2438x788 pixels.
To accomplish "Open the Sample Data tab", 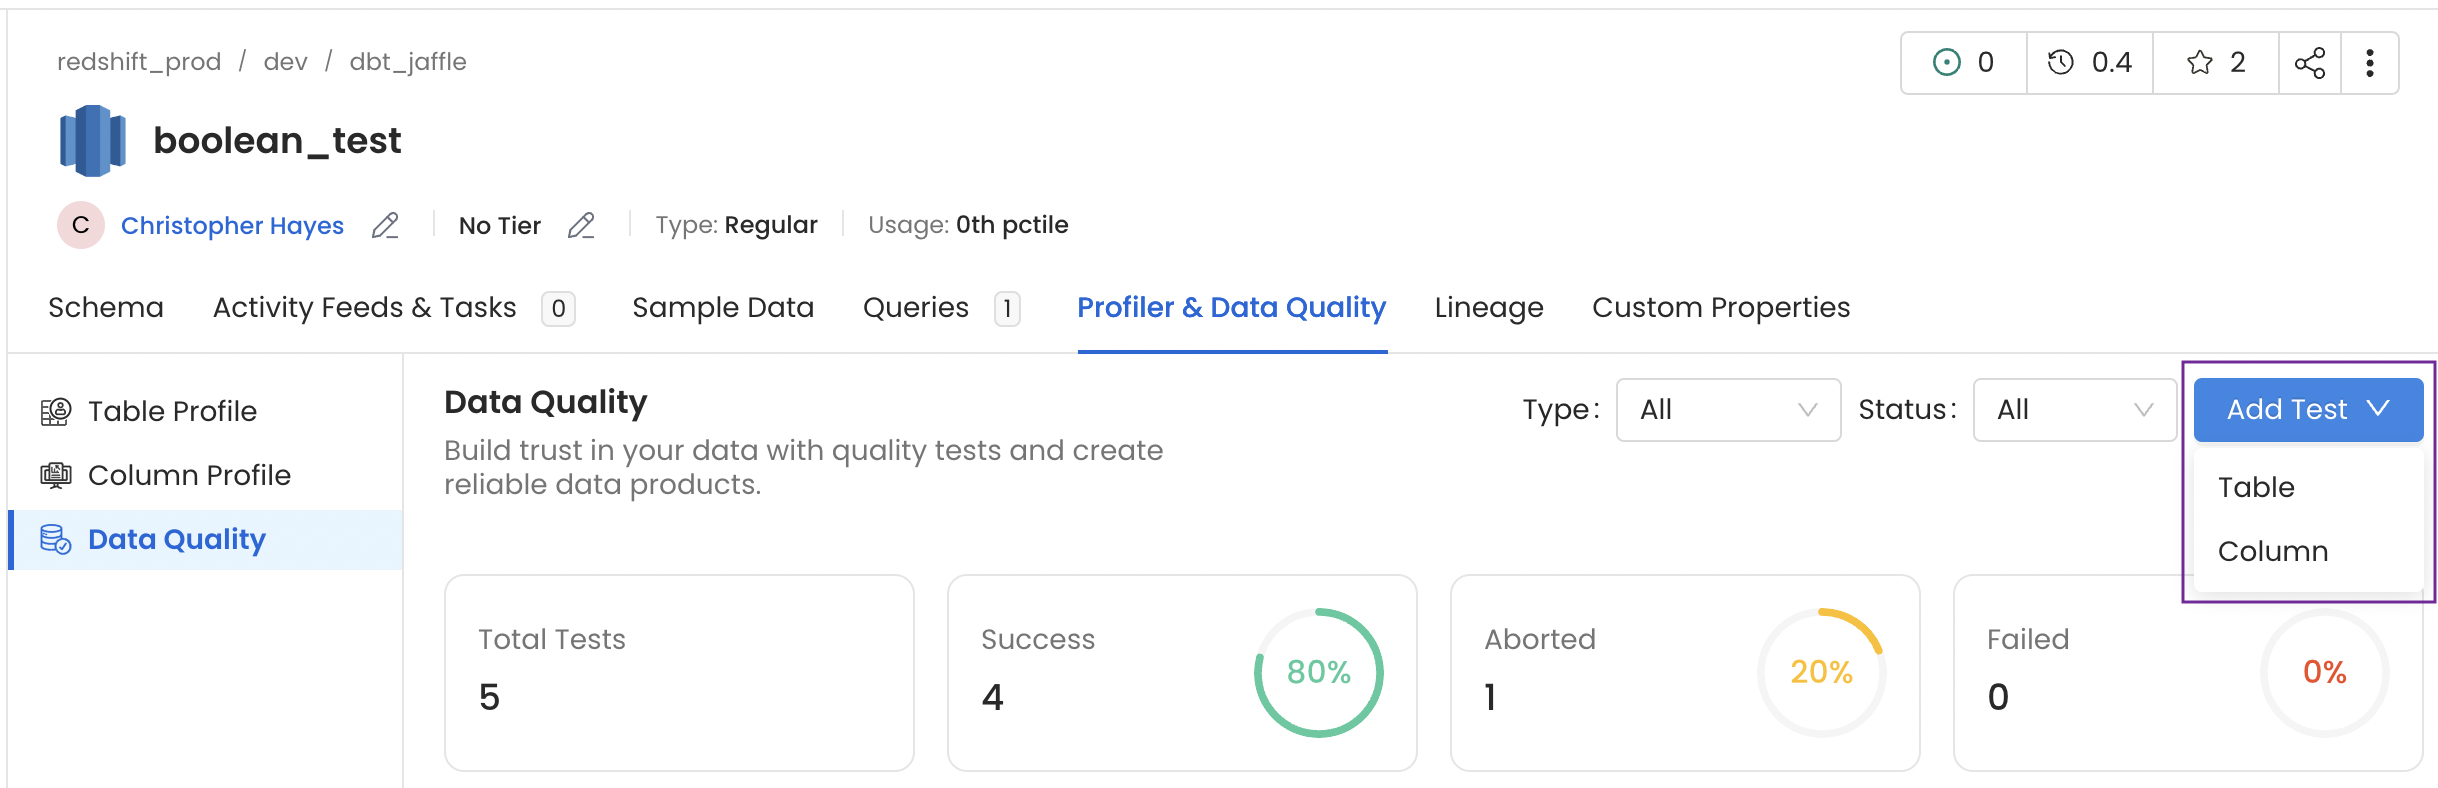I will tap(723, 307).
